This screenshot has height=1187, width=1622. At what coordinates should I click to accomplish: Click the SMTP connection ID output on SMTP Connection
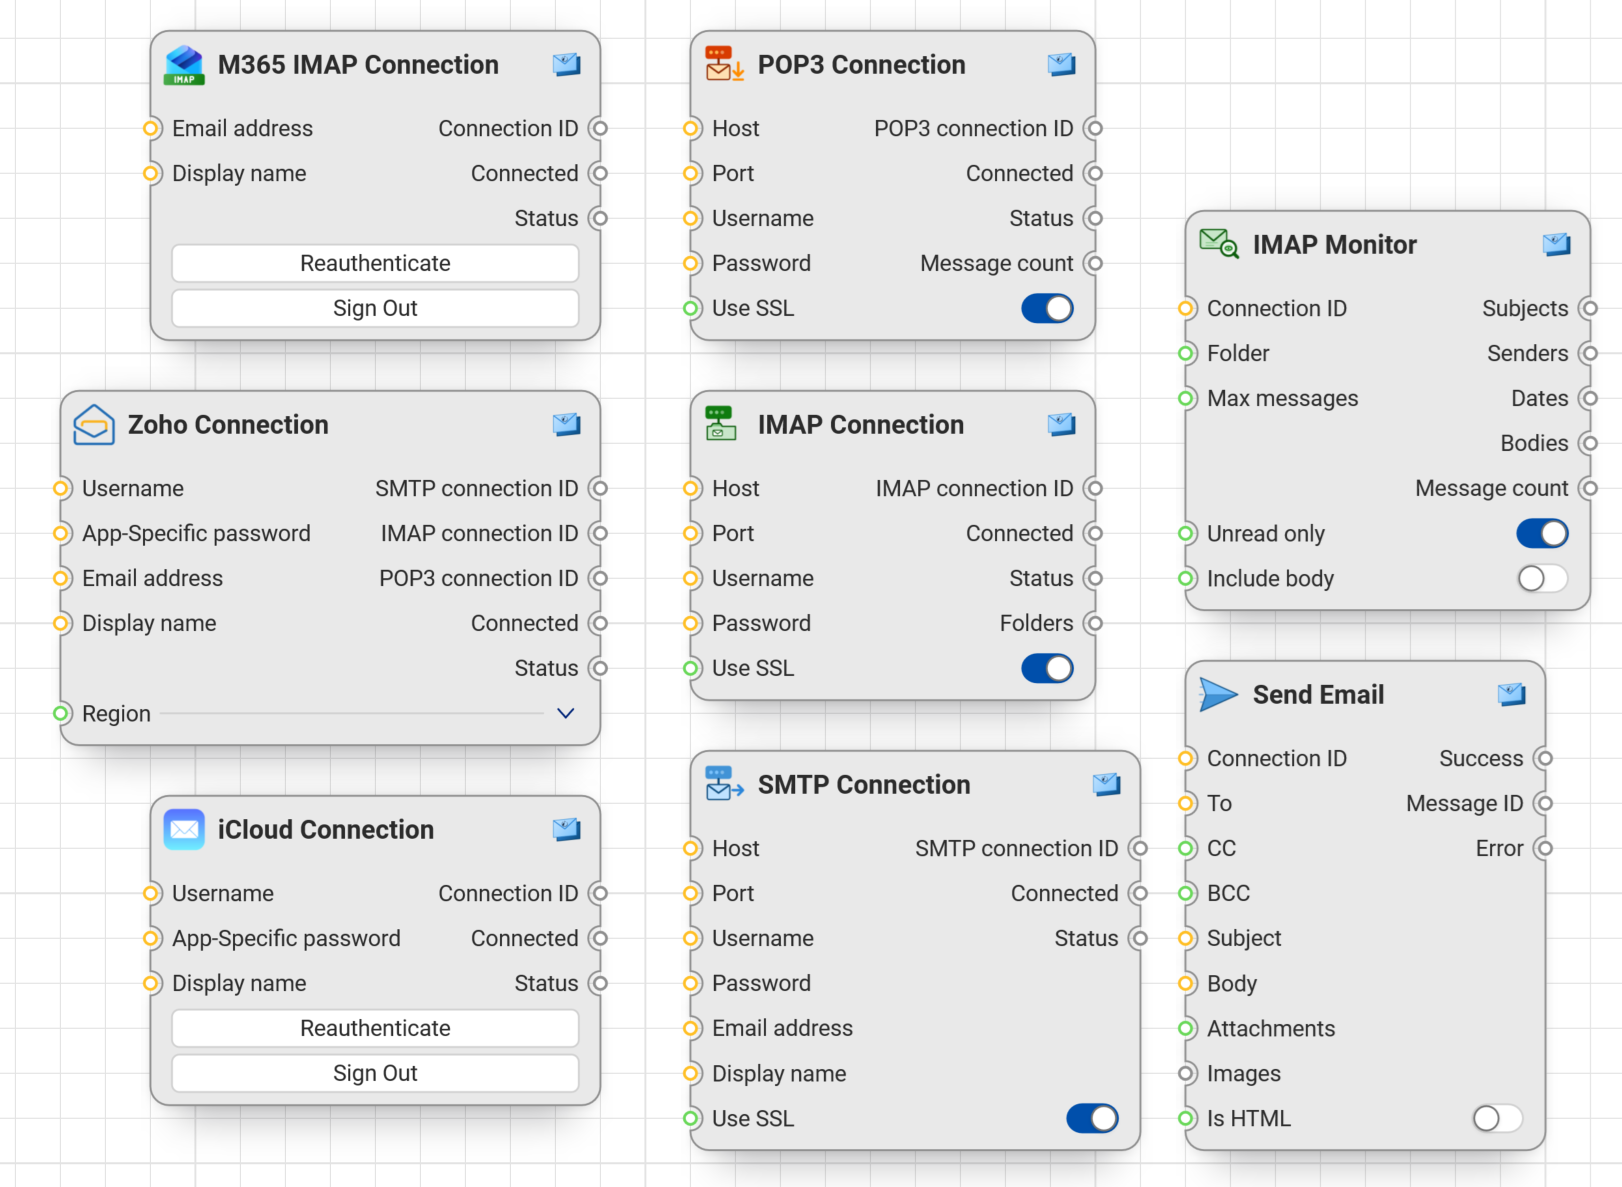1139,848
